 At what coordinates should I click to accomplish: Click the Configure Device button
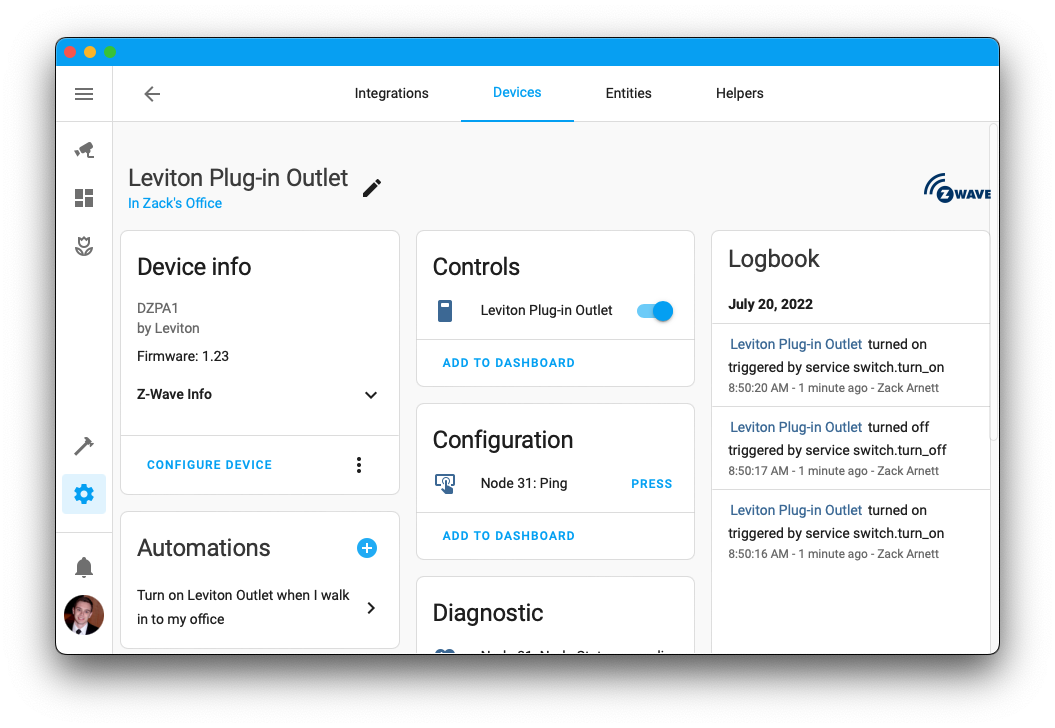click(209, 464)
